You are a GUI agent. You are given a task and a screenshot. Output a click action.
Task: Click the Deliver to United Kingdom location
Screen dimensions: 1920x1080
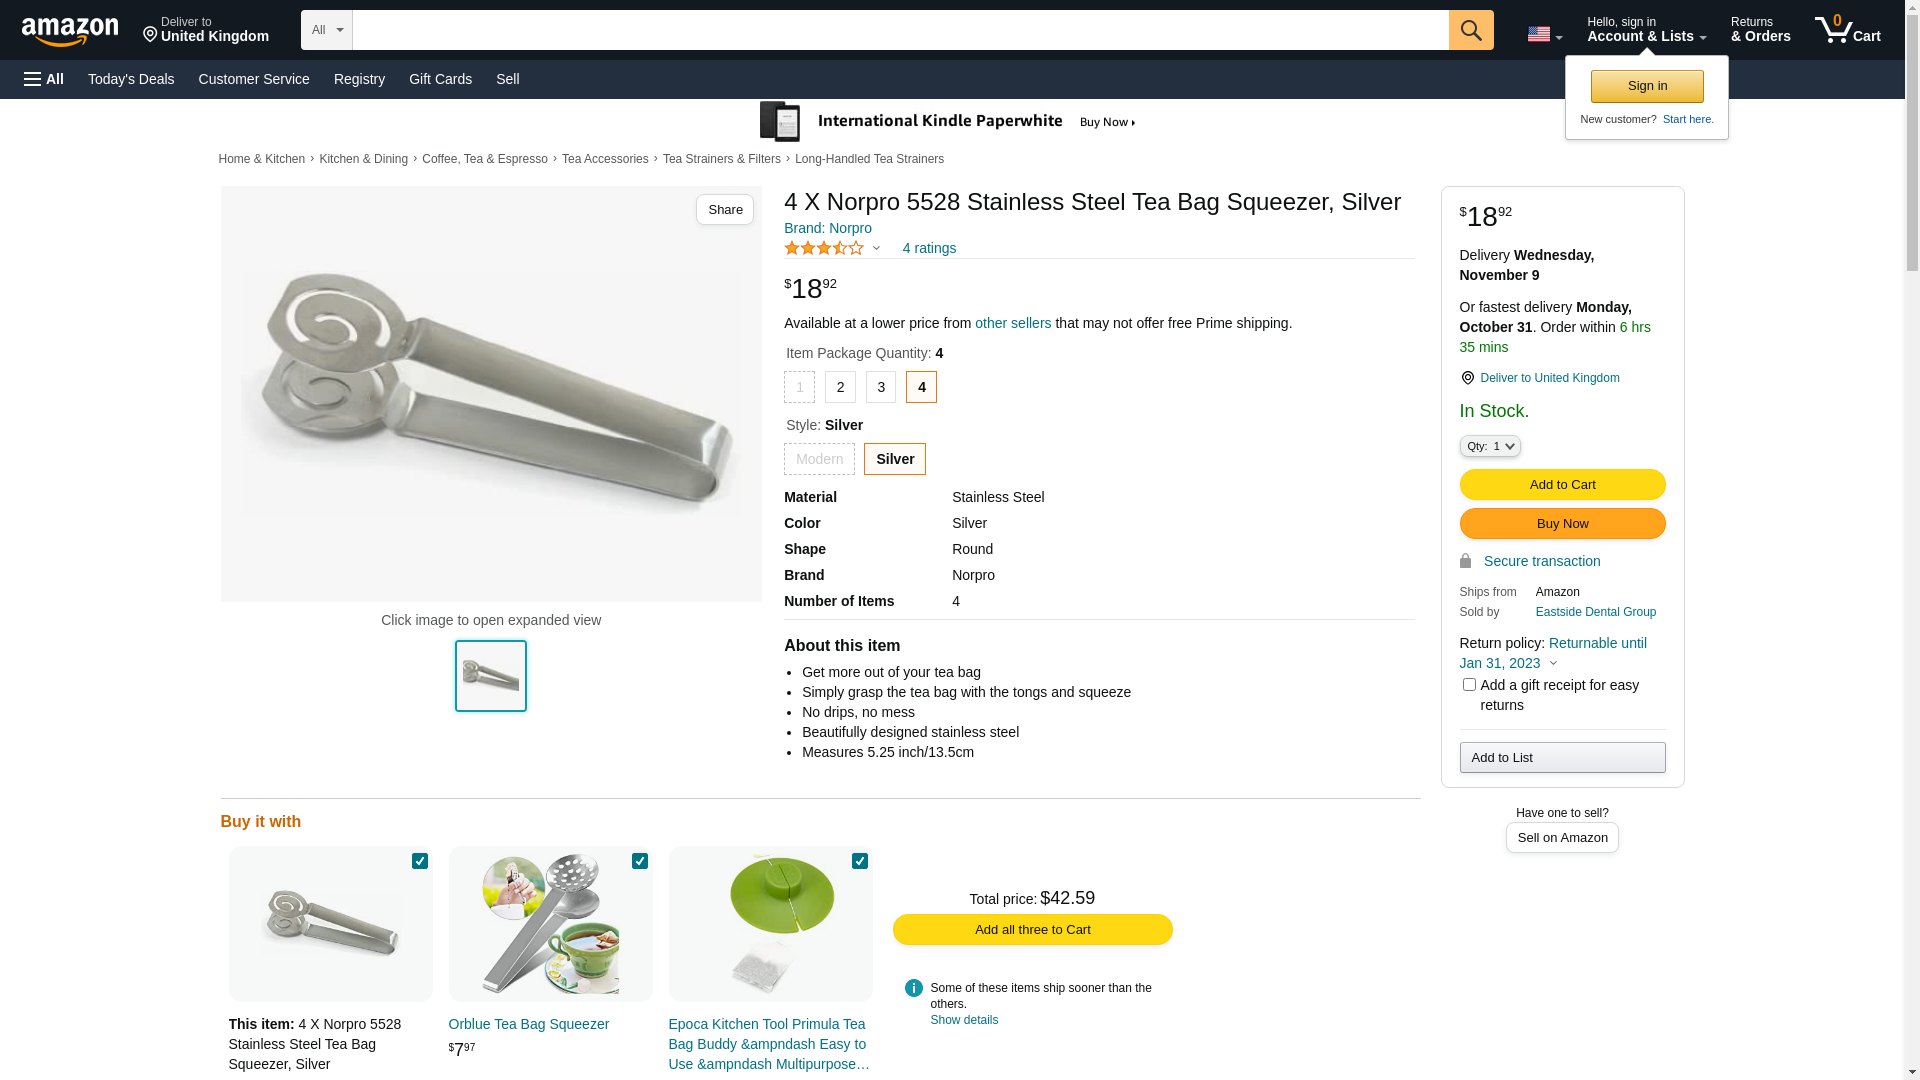[x=206, y=30]
